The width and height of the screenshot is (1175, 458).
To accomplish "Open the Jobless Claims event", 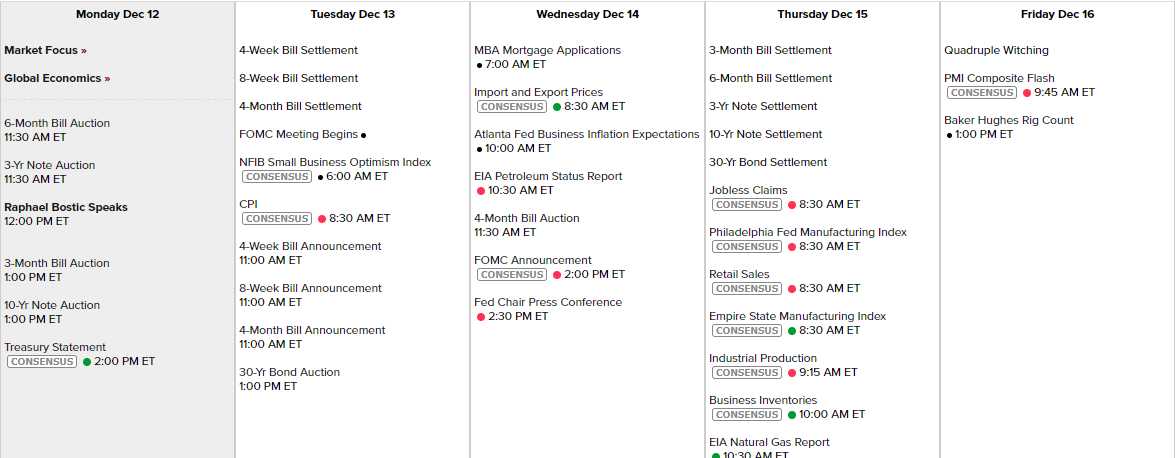I will point(748,190).
